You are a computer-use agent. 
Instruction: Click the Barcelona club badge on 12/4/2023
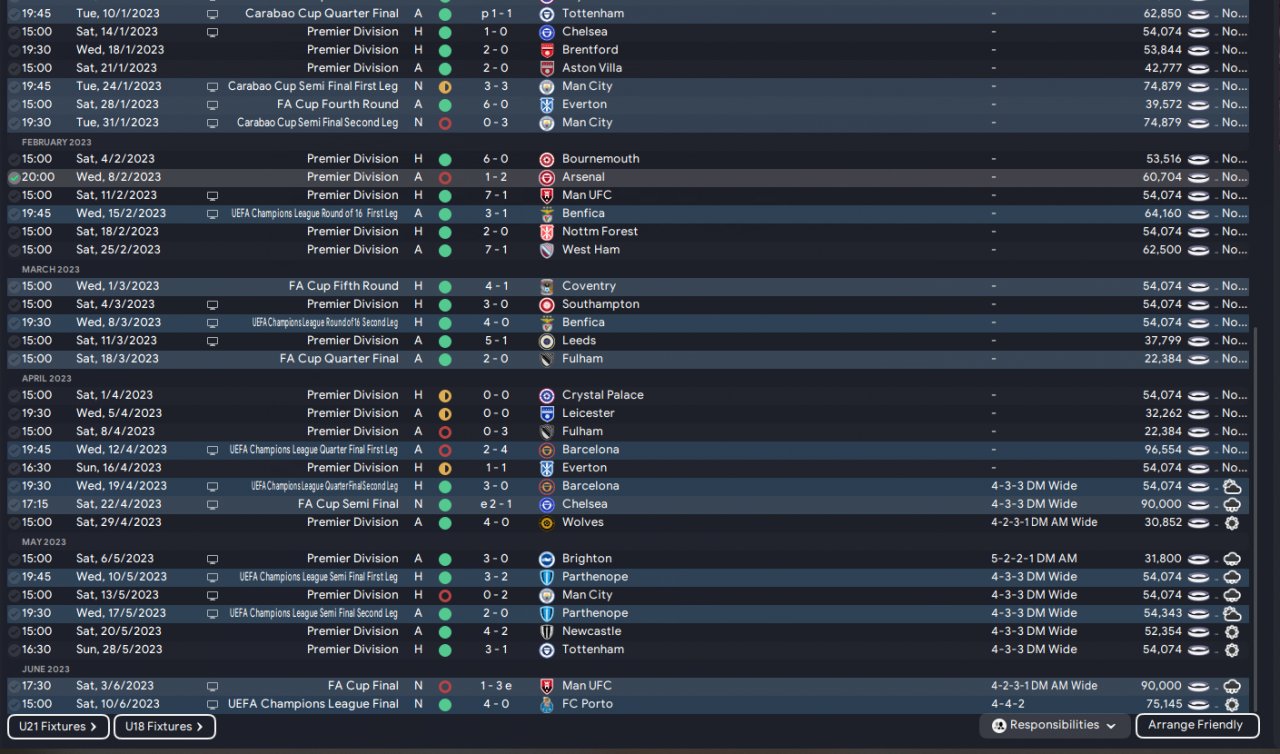(x=546, y=450)
